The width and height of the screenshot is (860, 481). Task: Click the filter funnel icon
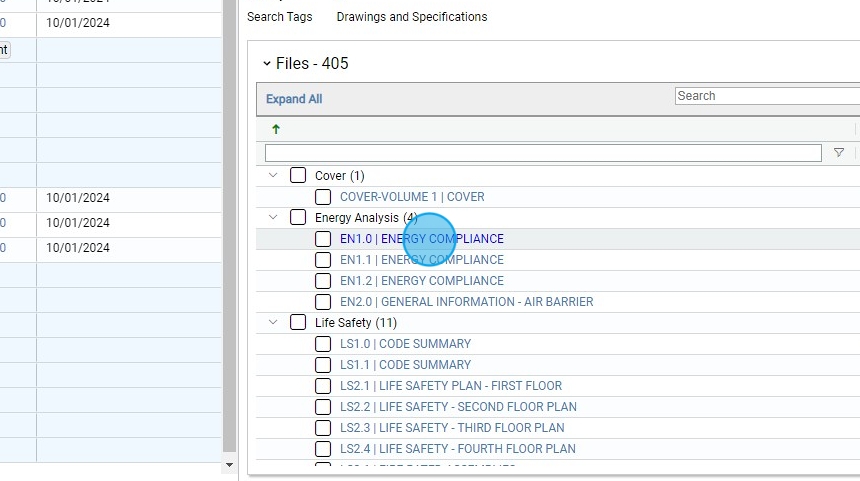point(839,153)
